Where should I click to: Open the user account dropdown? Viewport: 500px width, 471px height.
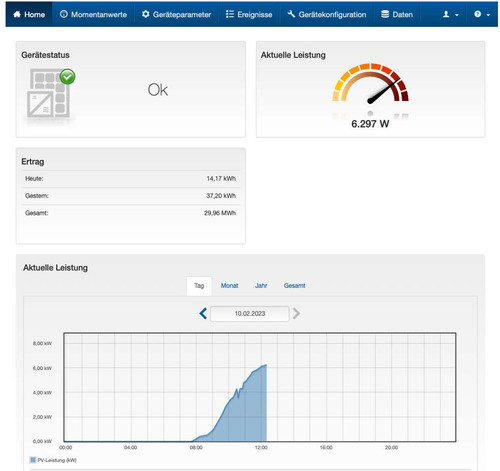[x=450, y=14]
